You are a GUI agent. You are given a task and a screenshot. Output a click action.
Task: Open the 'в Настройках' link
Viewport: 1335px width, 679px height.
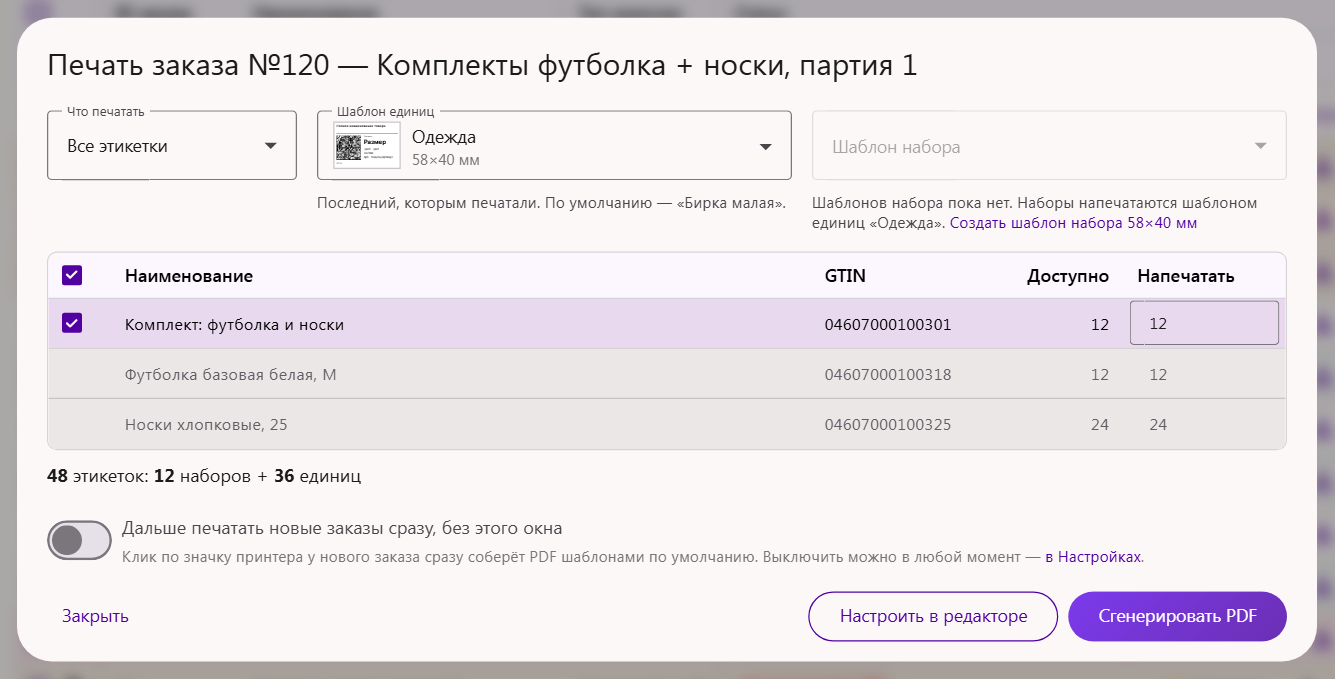click(1094, 556)
